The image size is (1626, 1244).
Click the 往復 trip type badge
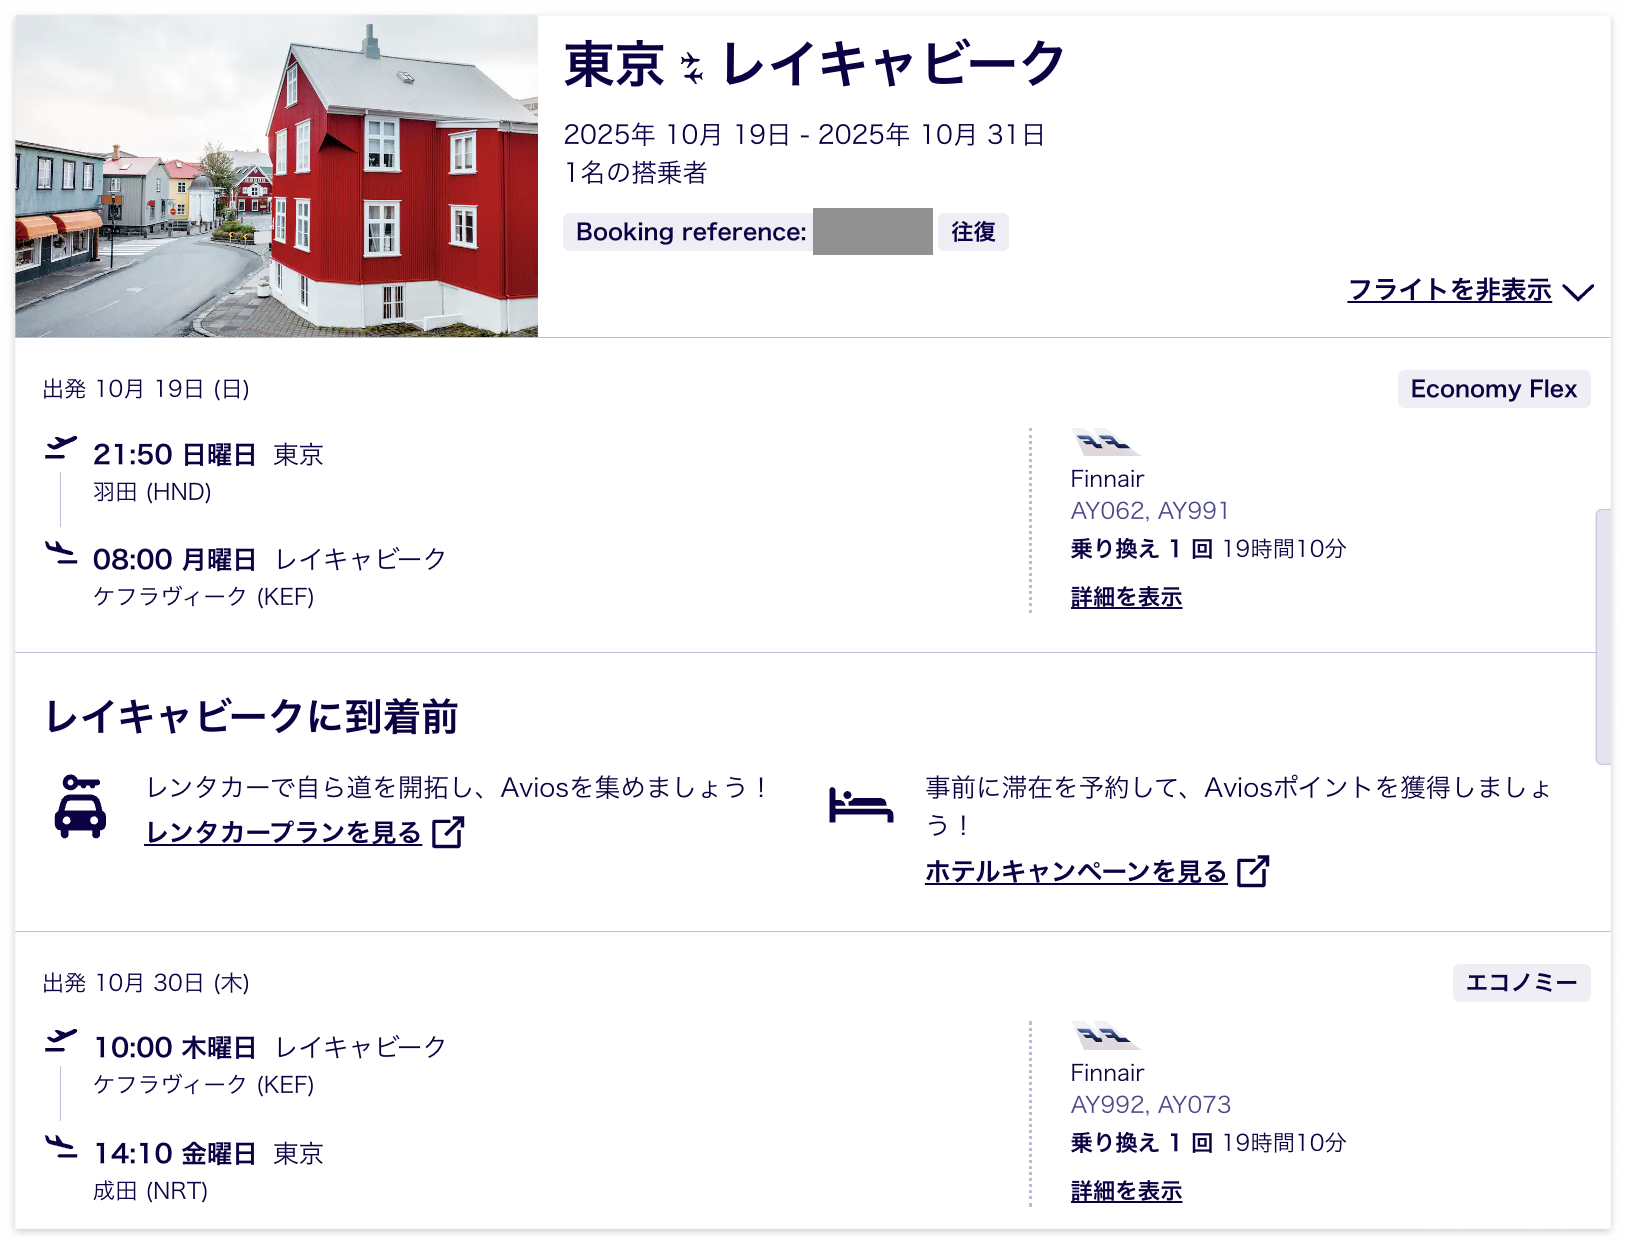point(973,232)
